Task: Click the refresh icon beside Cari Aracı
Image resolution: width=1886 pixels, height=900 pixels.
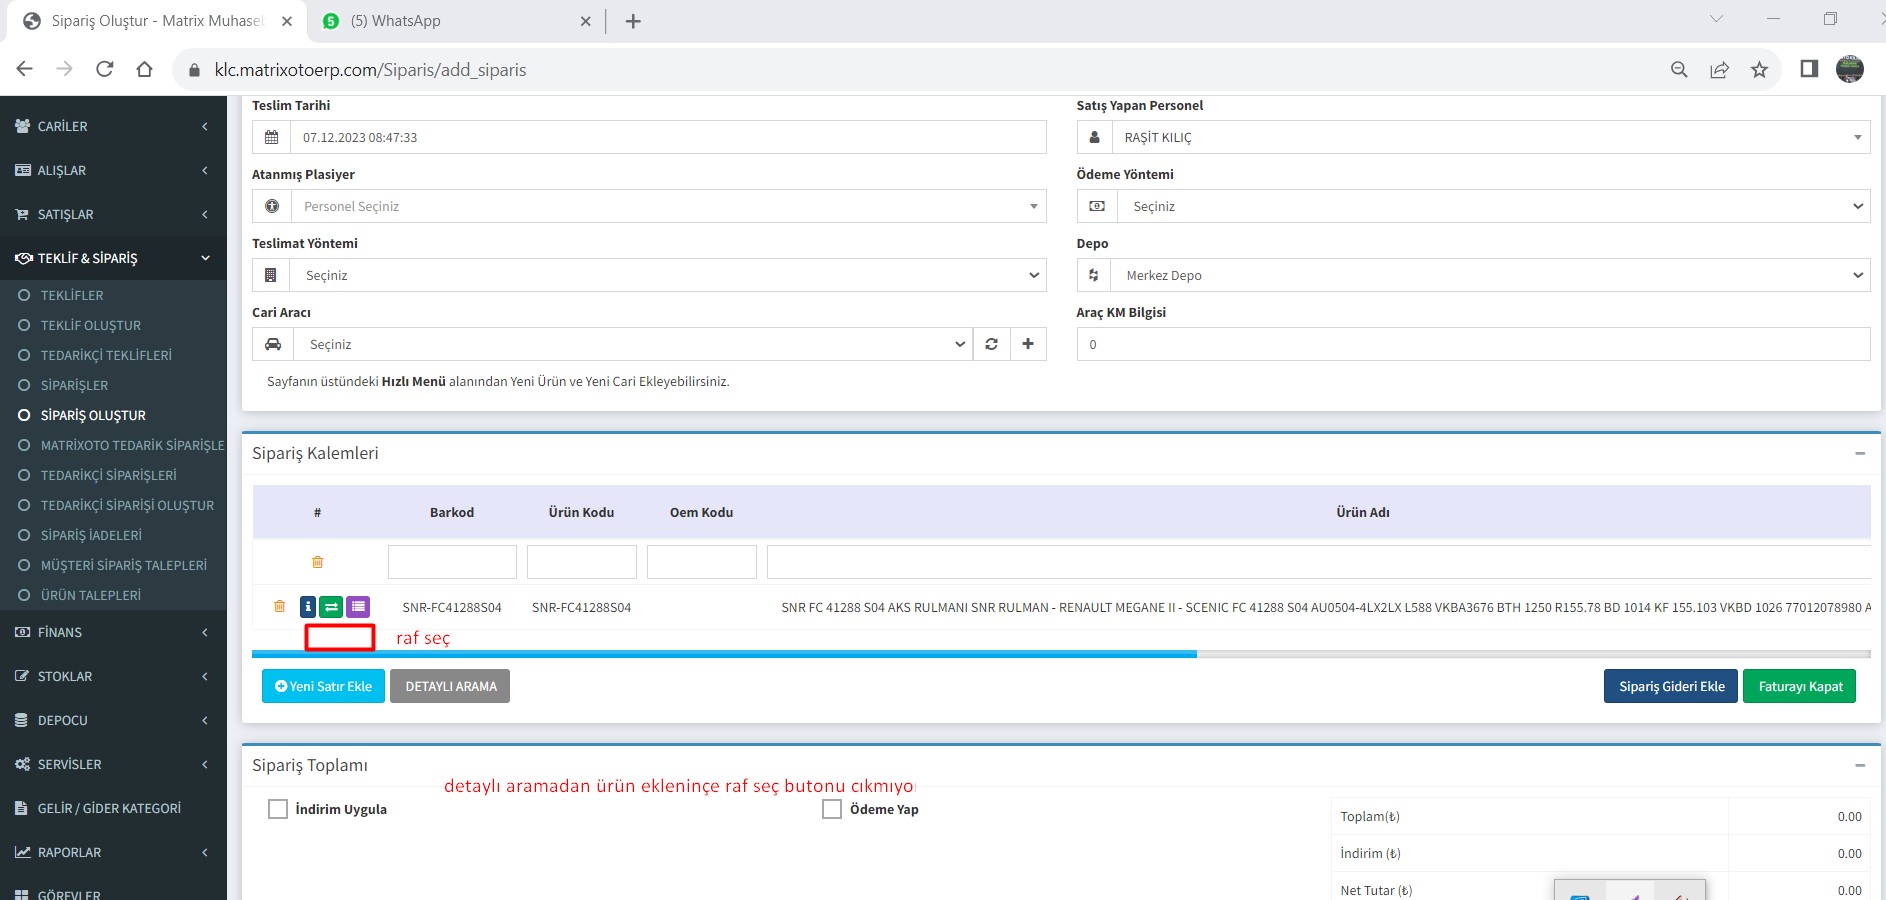Action: [x=991, y=344]
